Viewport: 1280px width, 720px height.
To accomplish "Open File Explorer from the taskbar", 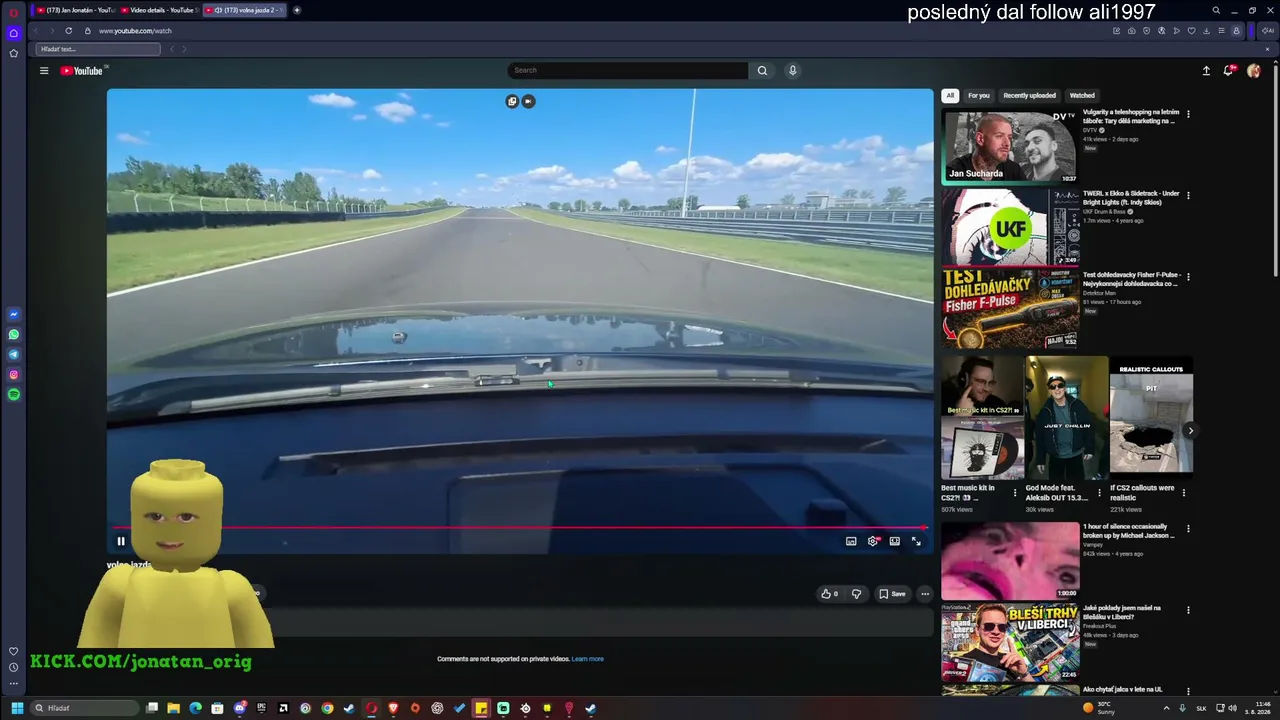I will click(x=173, y=708).
